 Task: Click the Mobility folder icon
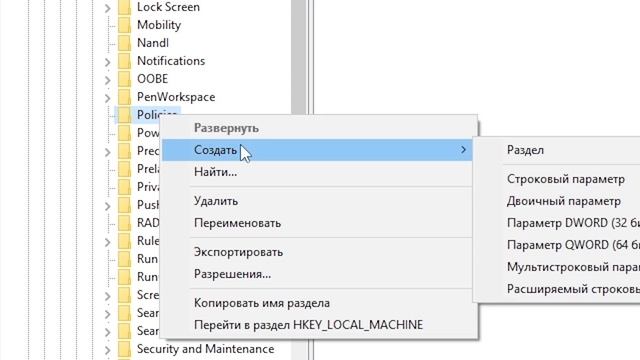(124, 25)
